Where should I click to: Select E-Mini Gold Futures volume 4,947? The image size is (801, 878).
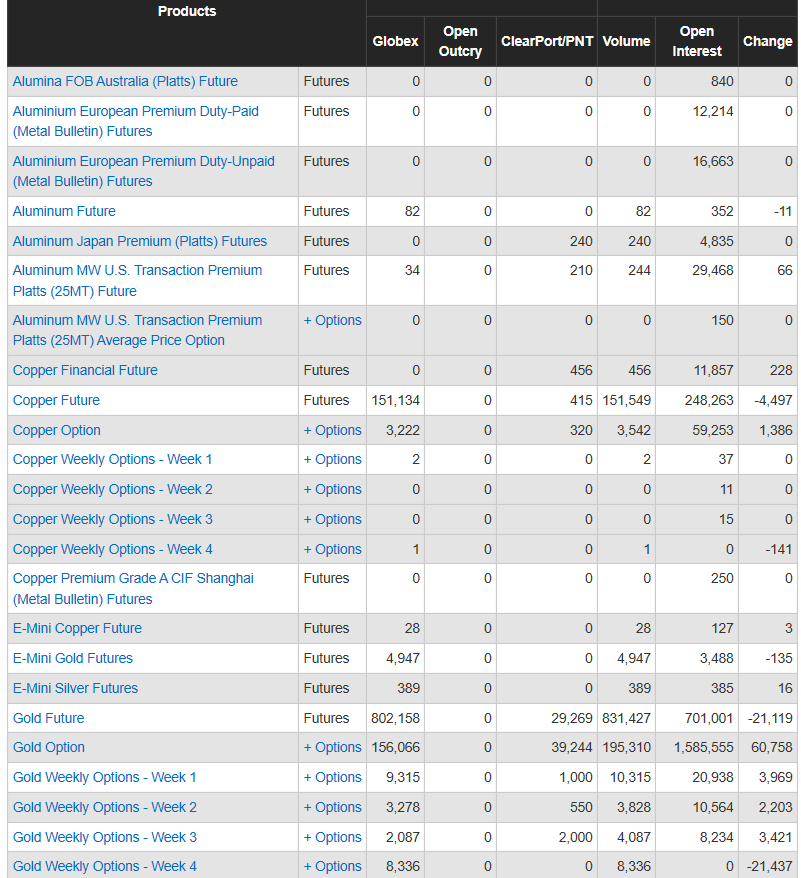click(x=634, y=658)
